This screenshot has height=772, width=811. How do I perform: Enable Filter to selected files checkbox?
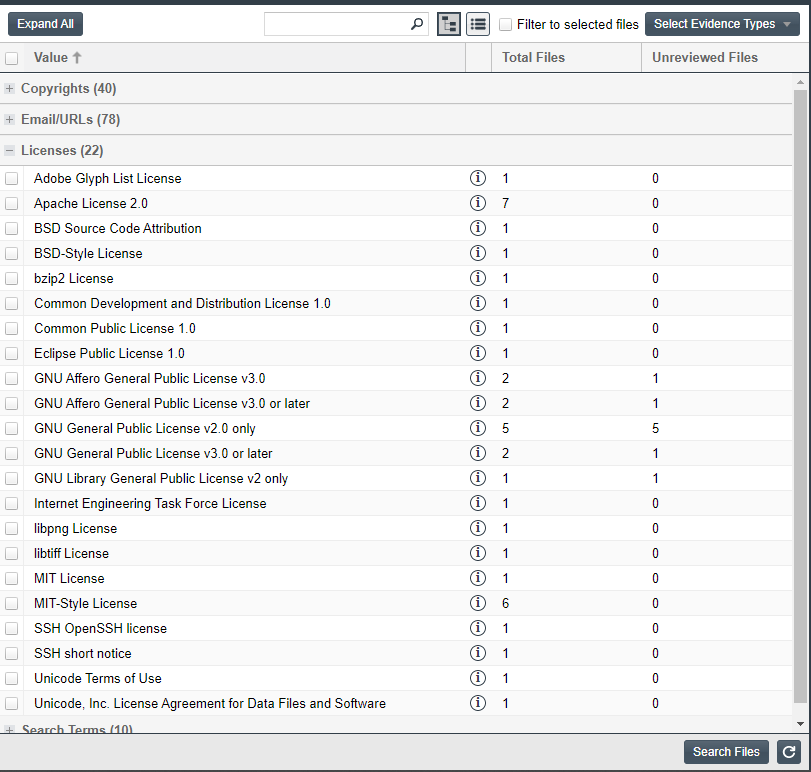click(x=506, y=24)
